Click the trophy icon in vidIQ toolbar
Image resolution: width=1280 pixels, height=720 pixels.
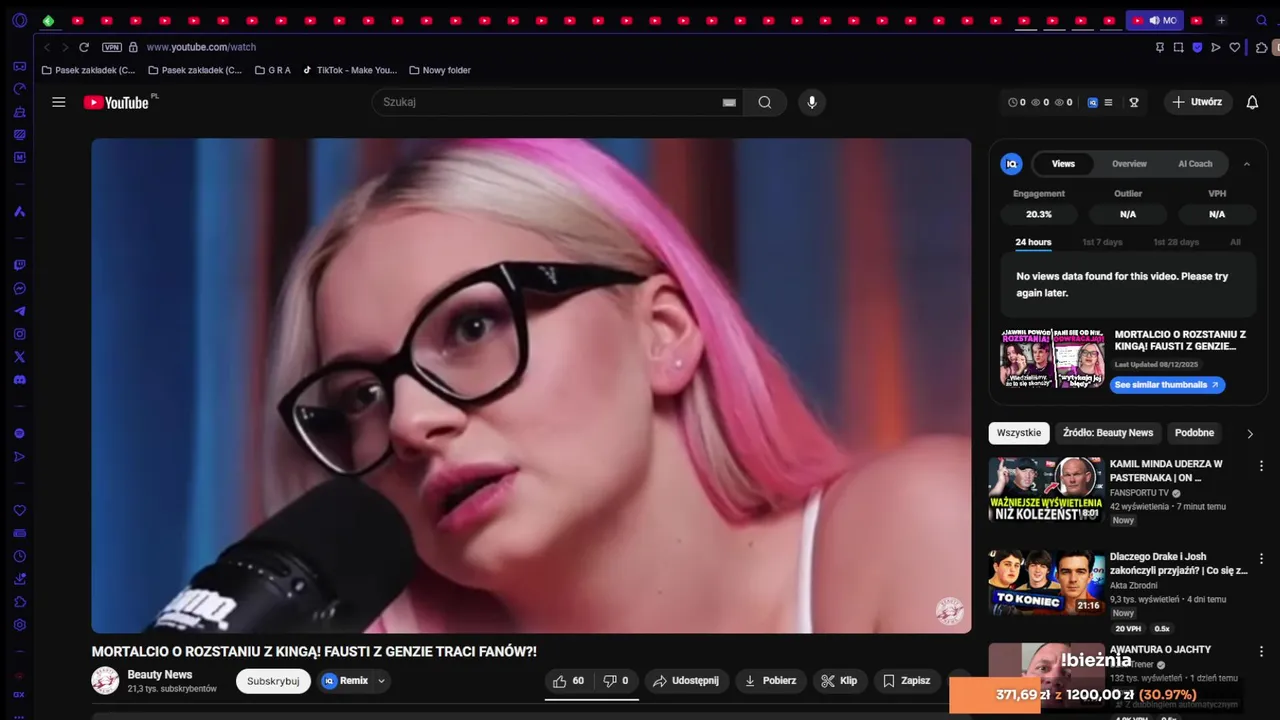tap(1134, 102)
